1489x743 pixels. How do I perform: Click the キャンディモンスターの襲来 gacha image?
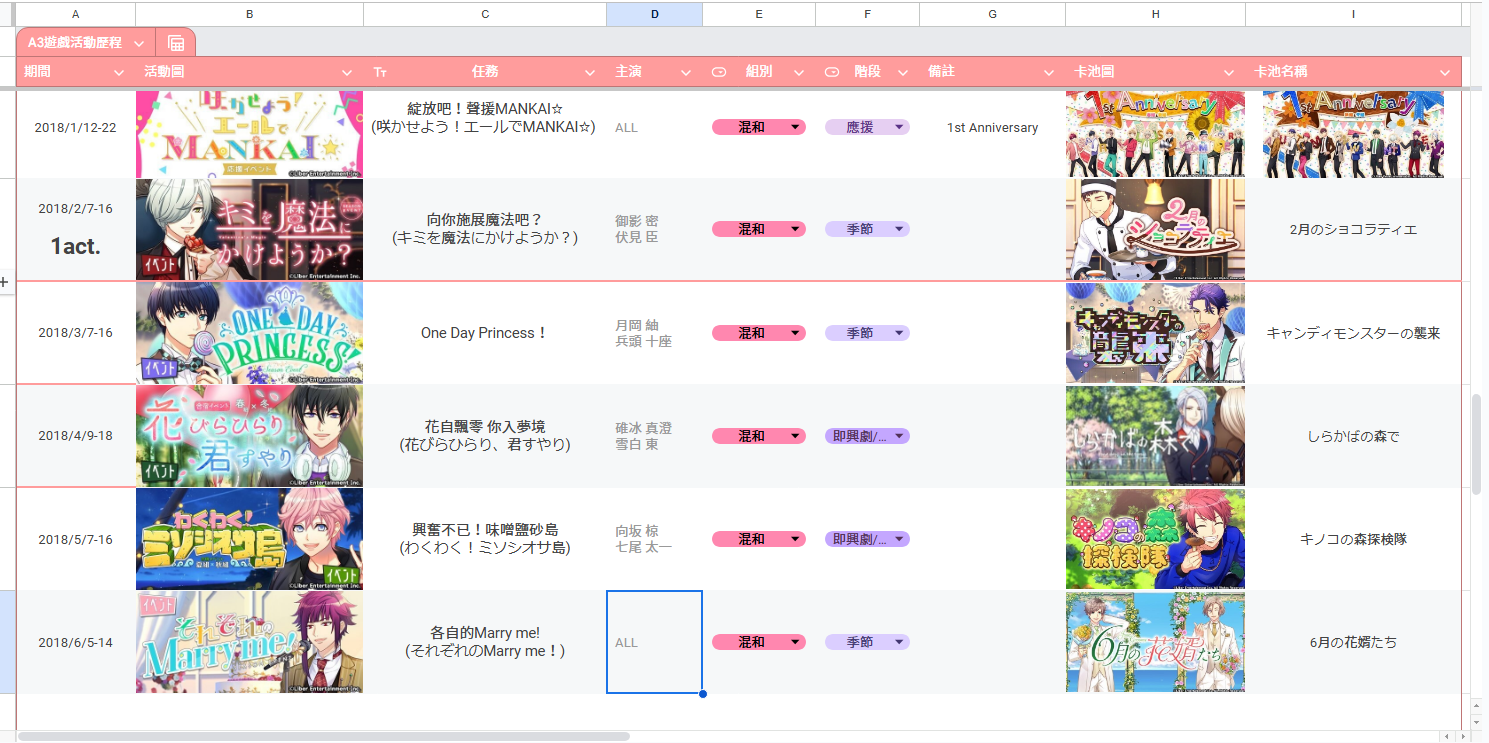click(1155, 333)
